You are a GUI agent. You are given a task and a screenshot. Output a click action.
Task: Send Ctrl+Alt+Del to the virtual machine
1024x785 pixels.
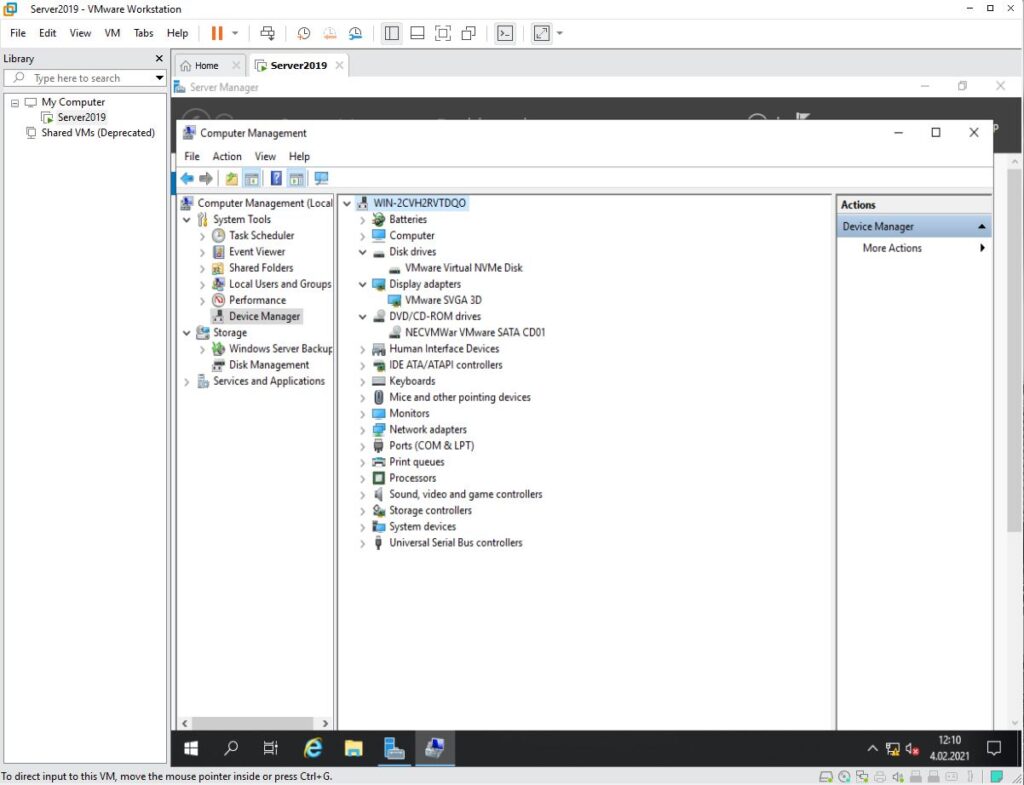pyautogui.click(x=267, y=33)
